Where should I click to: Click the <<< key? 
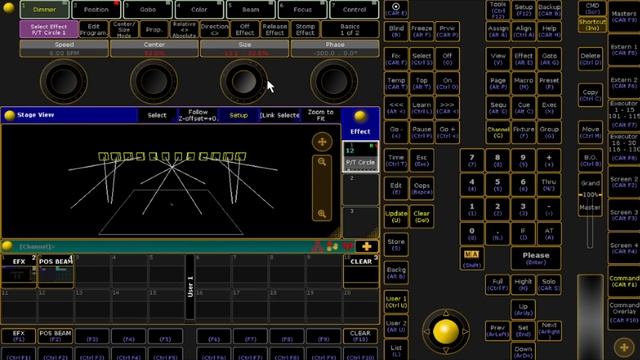click(x=396, y=108)
